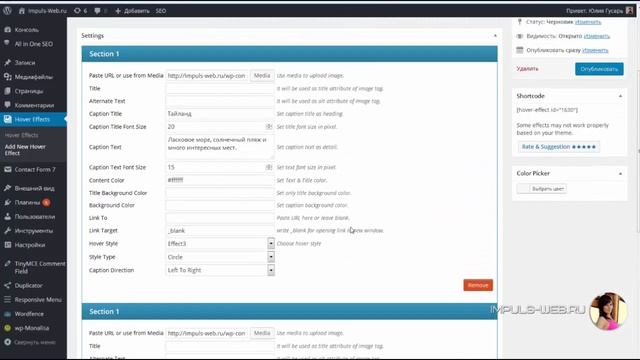Click the Hover Effects menu icon
640x360 pixels.
pos(7,119)
